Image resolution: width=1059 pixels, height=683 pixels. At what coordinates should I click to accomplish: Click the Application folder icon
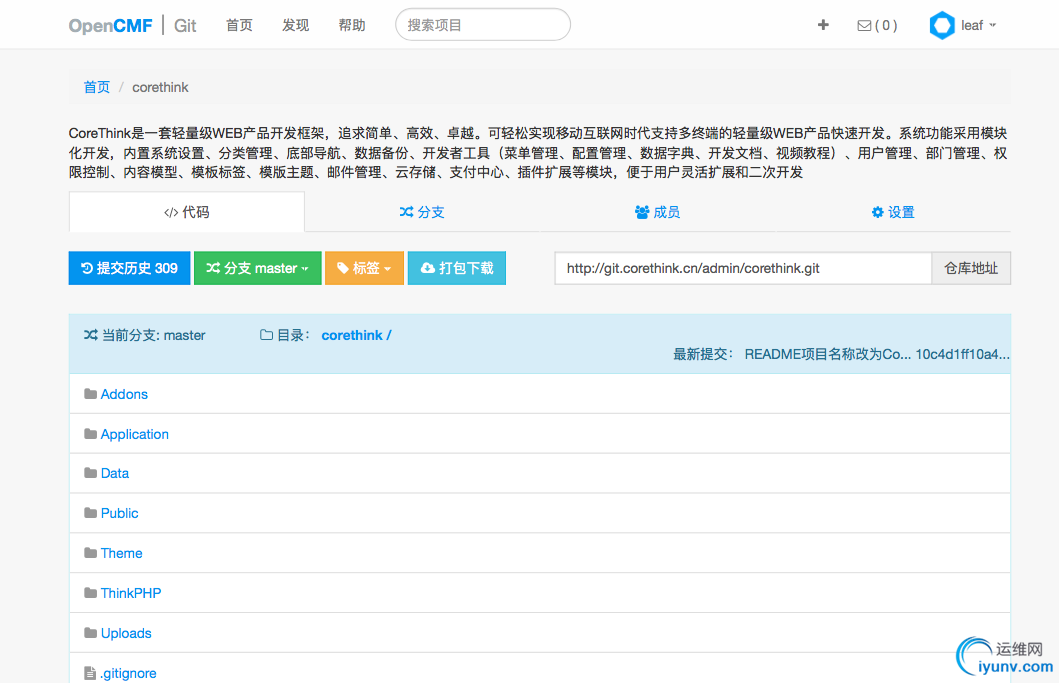pos(91,434)
